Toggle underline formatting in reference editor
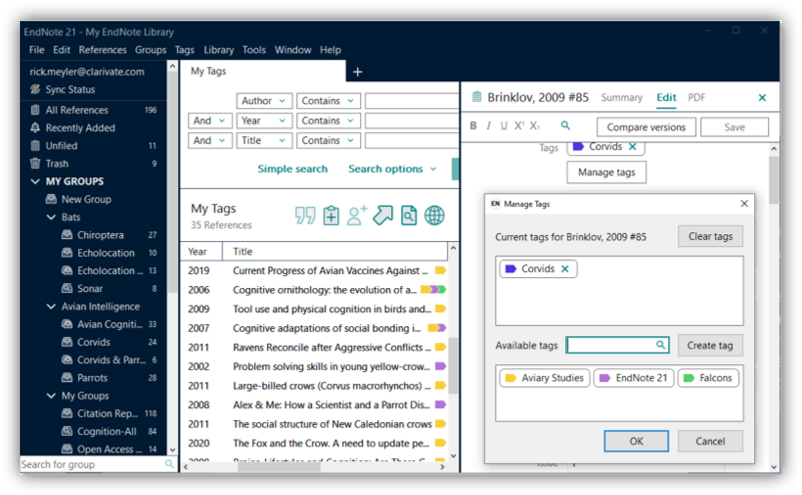 [x=504, y=126]
